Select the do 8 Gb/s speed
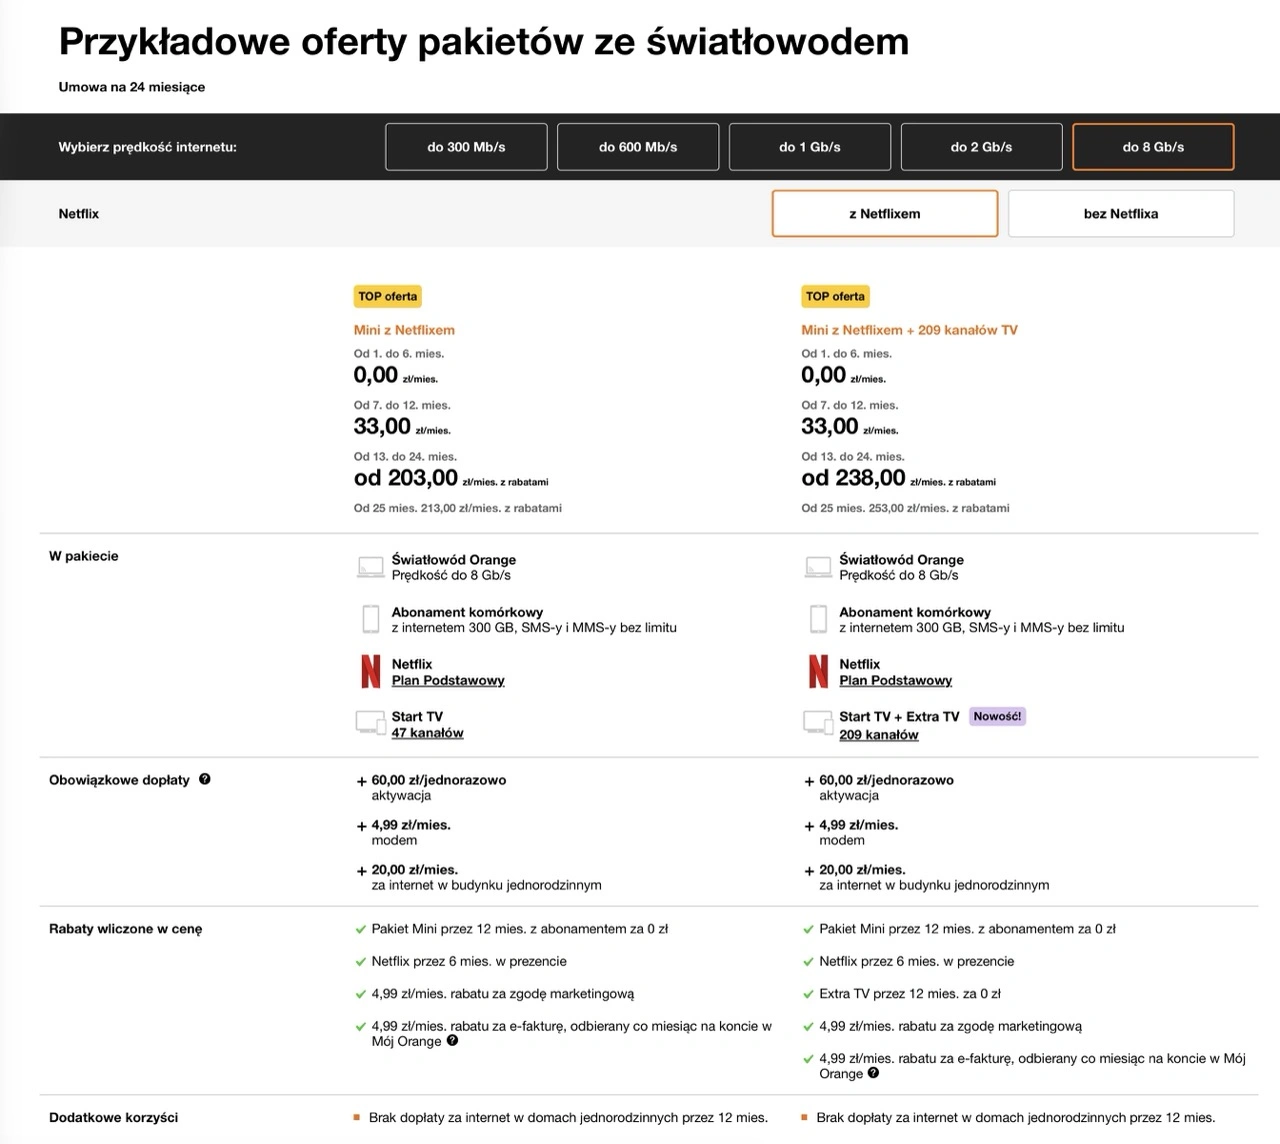 point(1153,147)
